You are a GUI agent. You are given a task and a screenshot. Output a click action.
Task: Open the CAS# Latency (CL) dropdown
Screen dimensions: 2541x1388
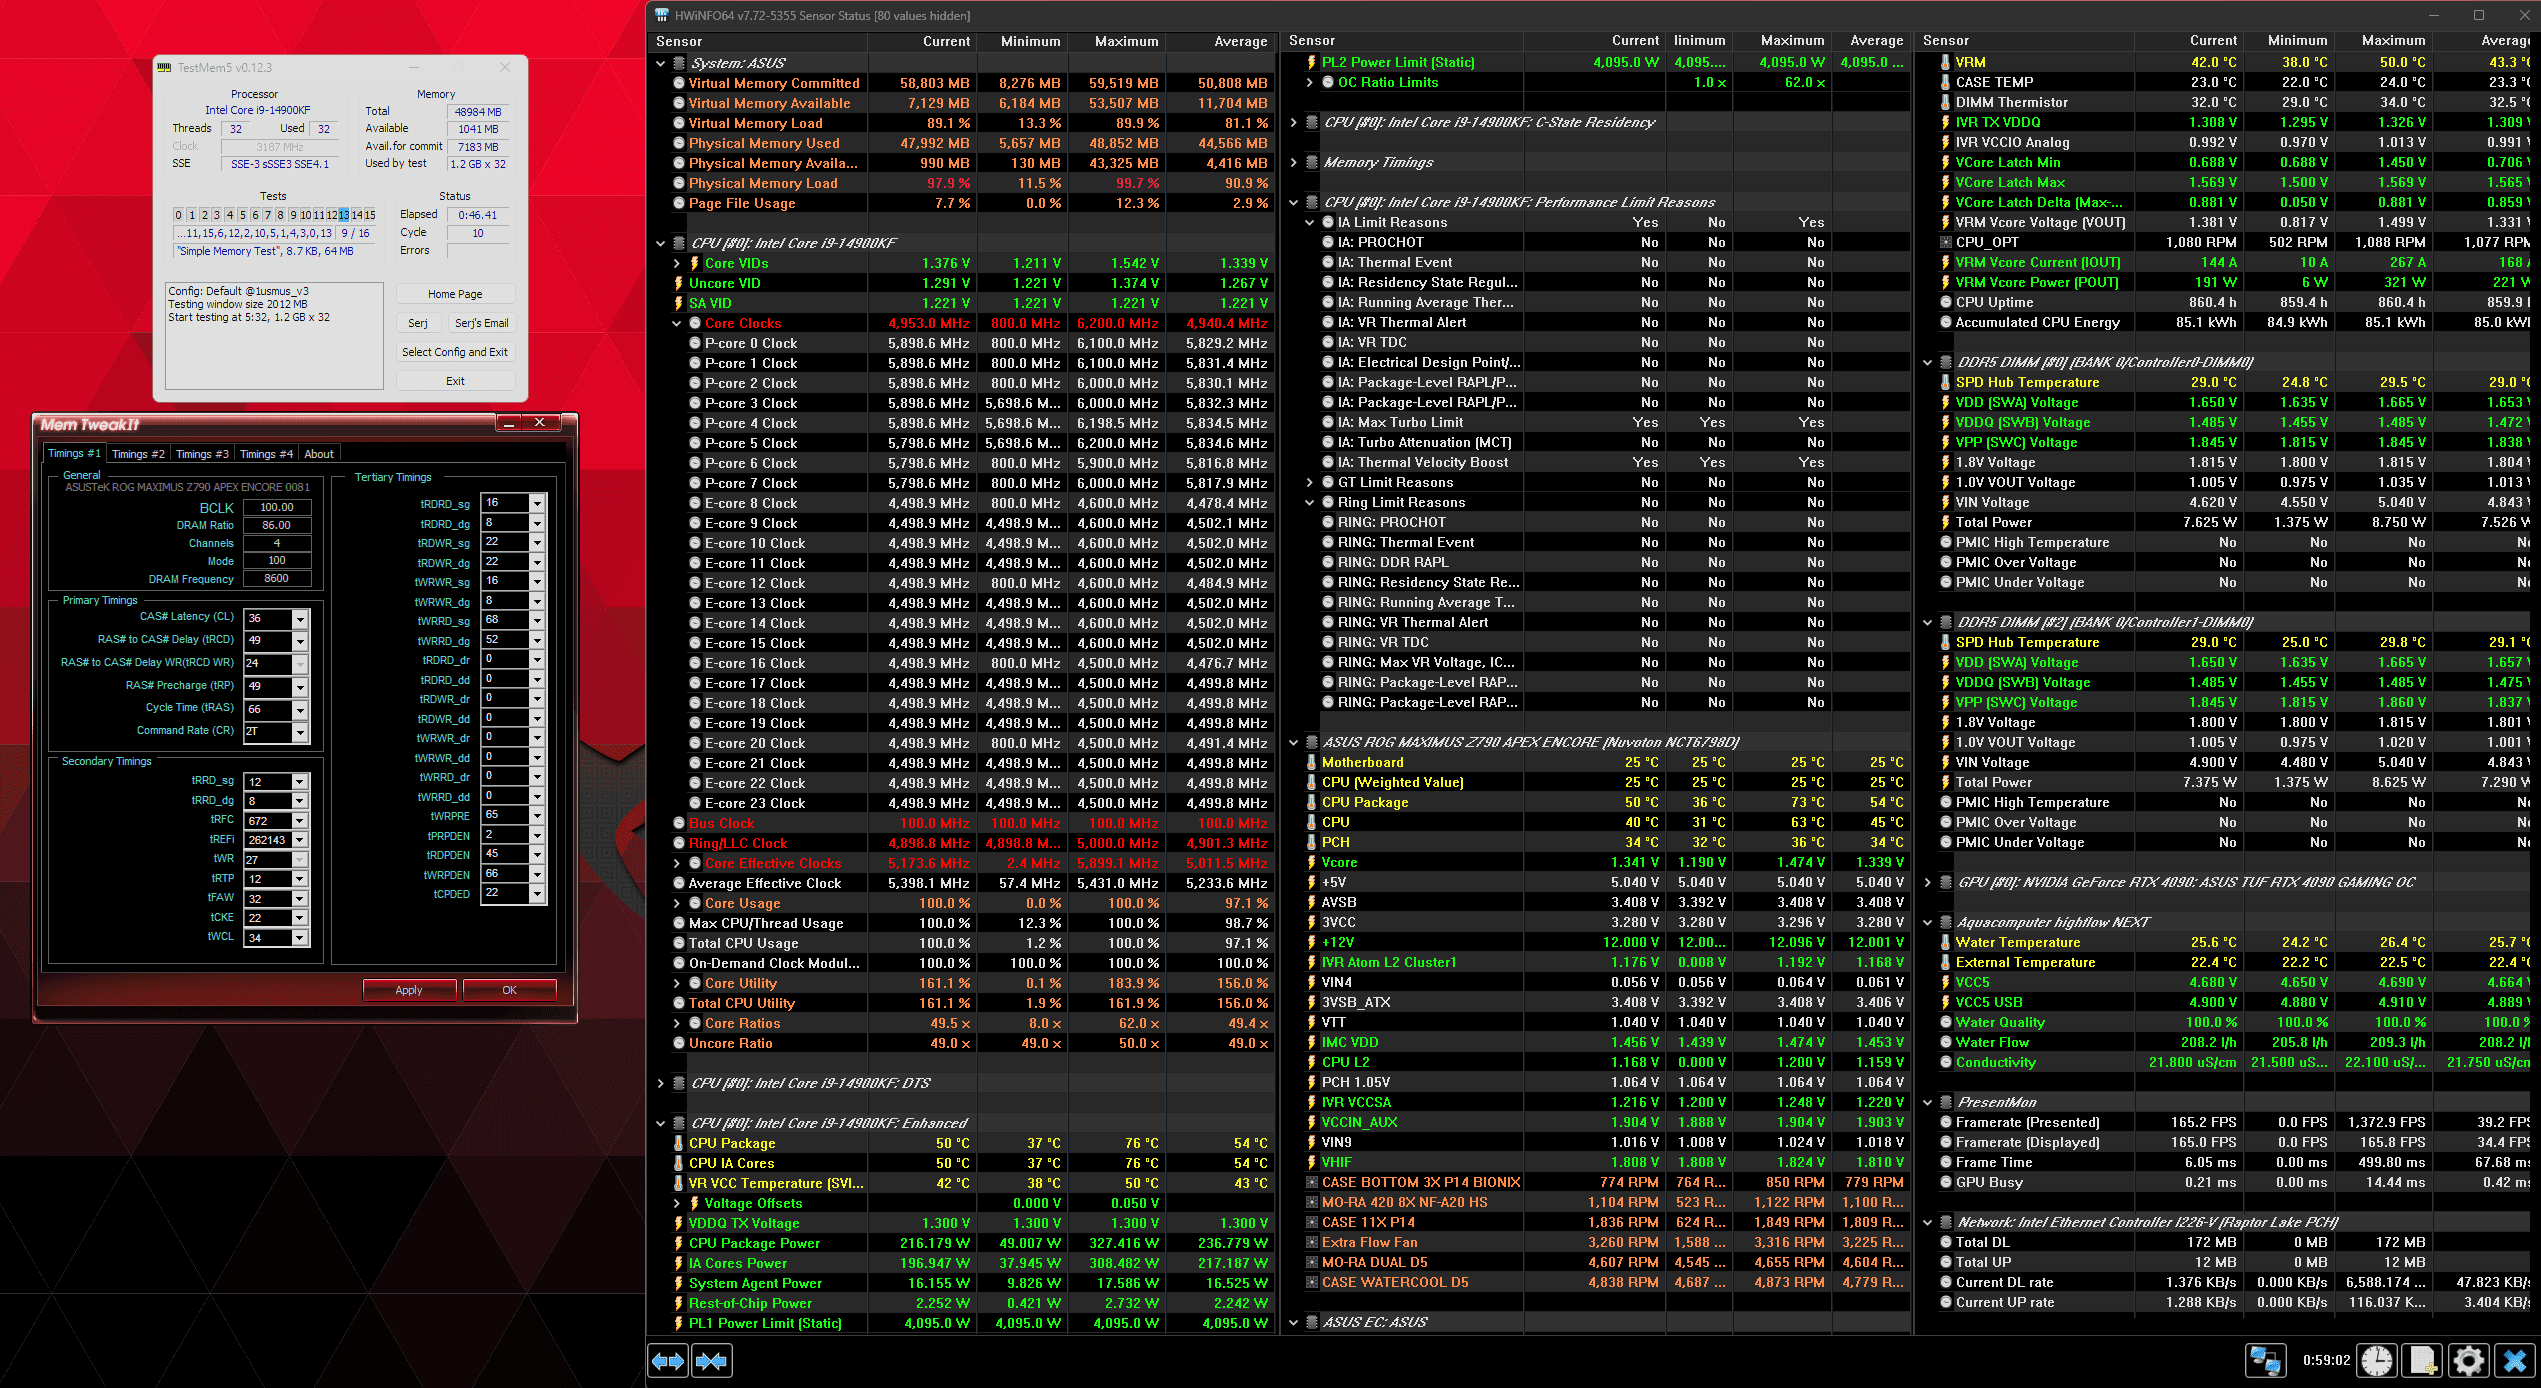299,619
